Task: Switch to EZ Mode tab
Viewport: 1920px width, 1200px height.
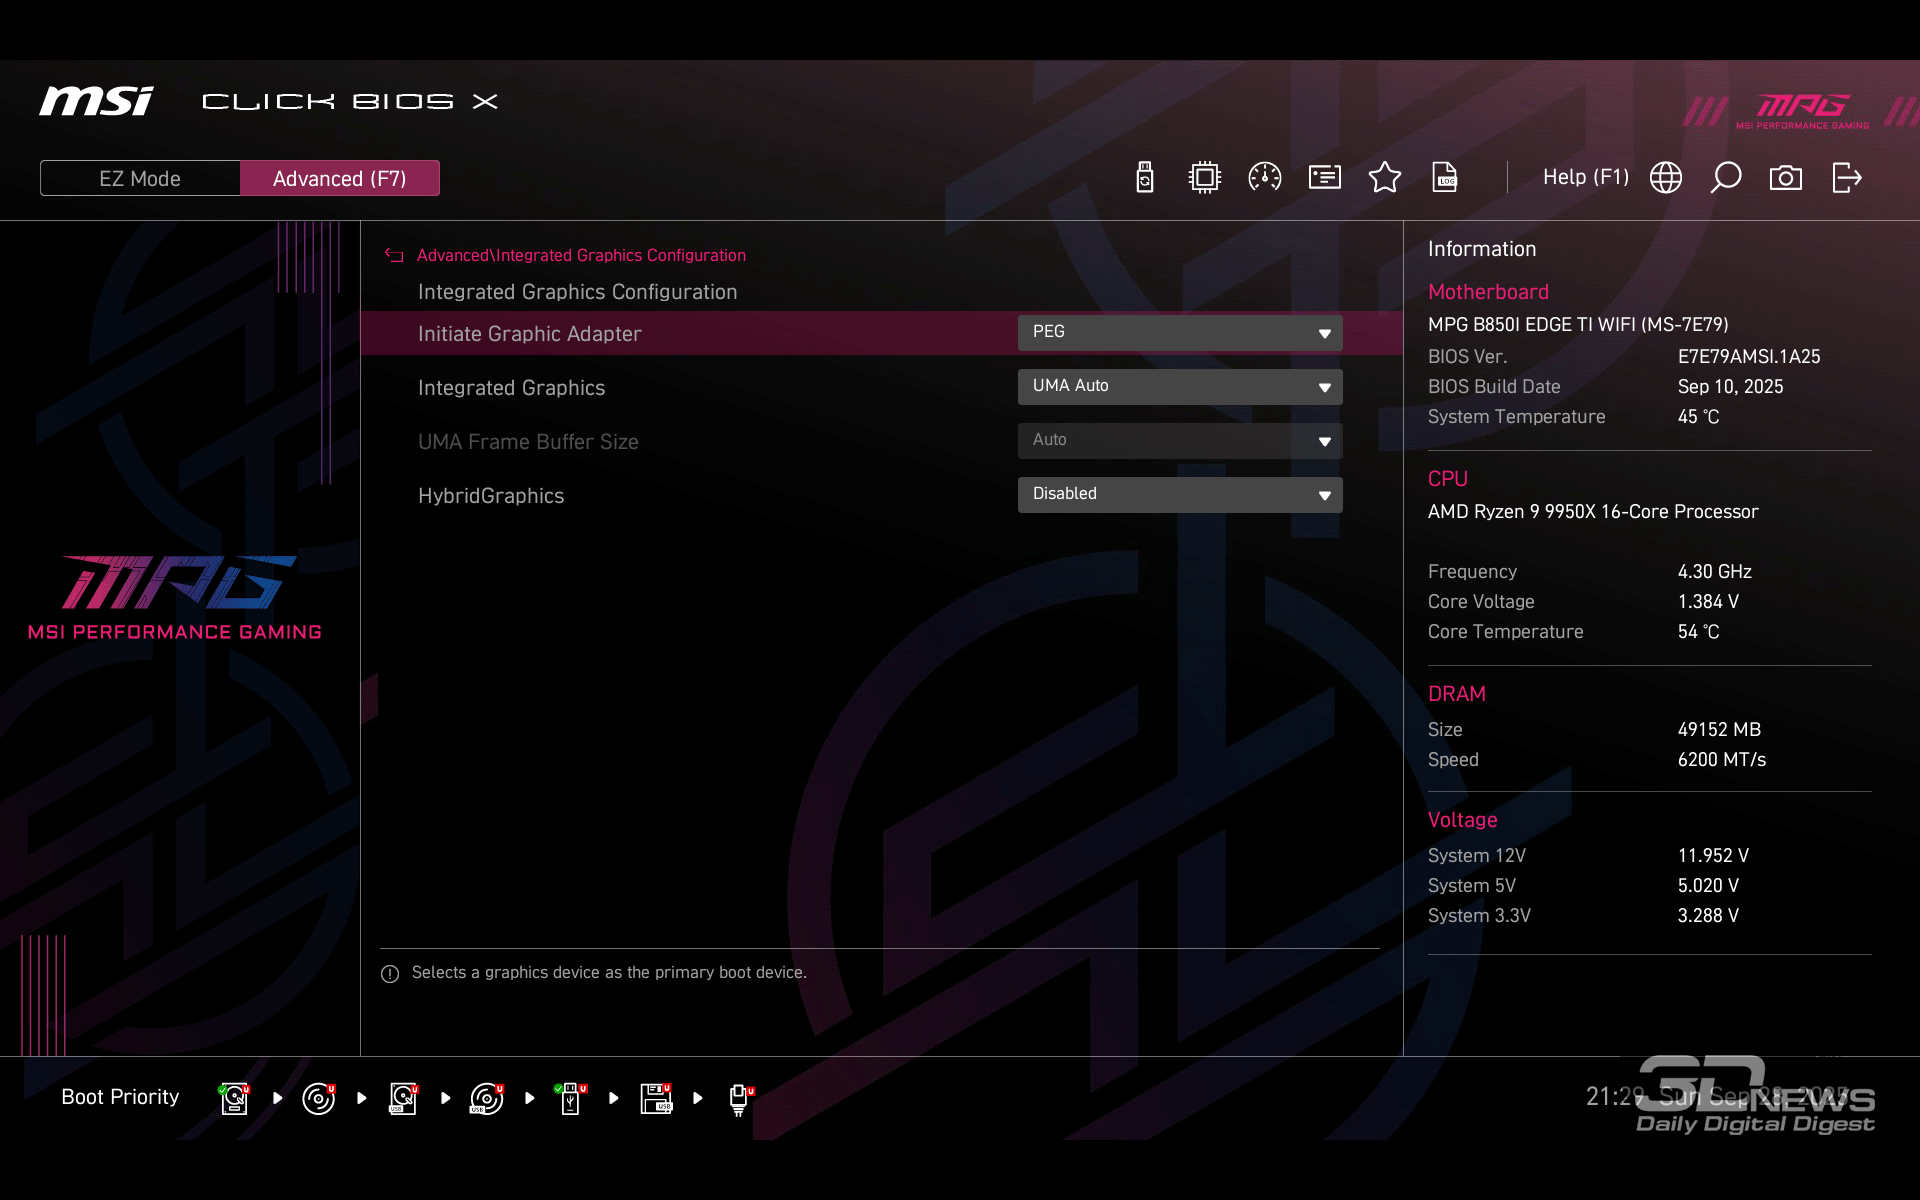Action: tap(140, 178)
